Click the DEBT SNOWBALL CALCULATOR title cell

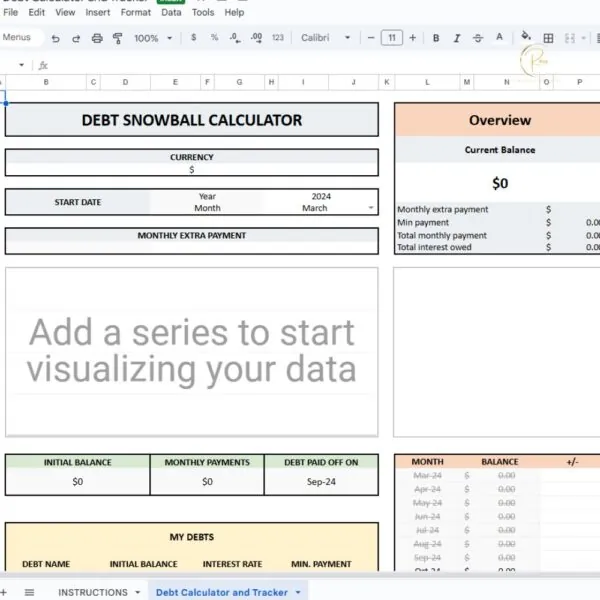tap(192, 120)
